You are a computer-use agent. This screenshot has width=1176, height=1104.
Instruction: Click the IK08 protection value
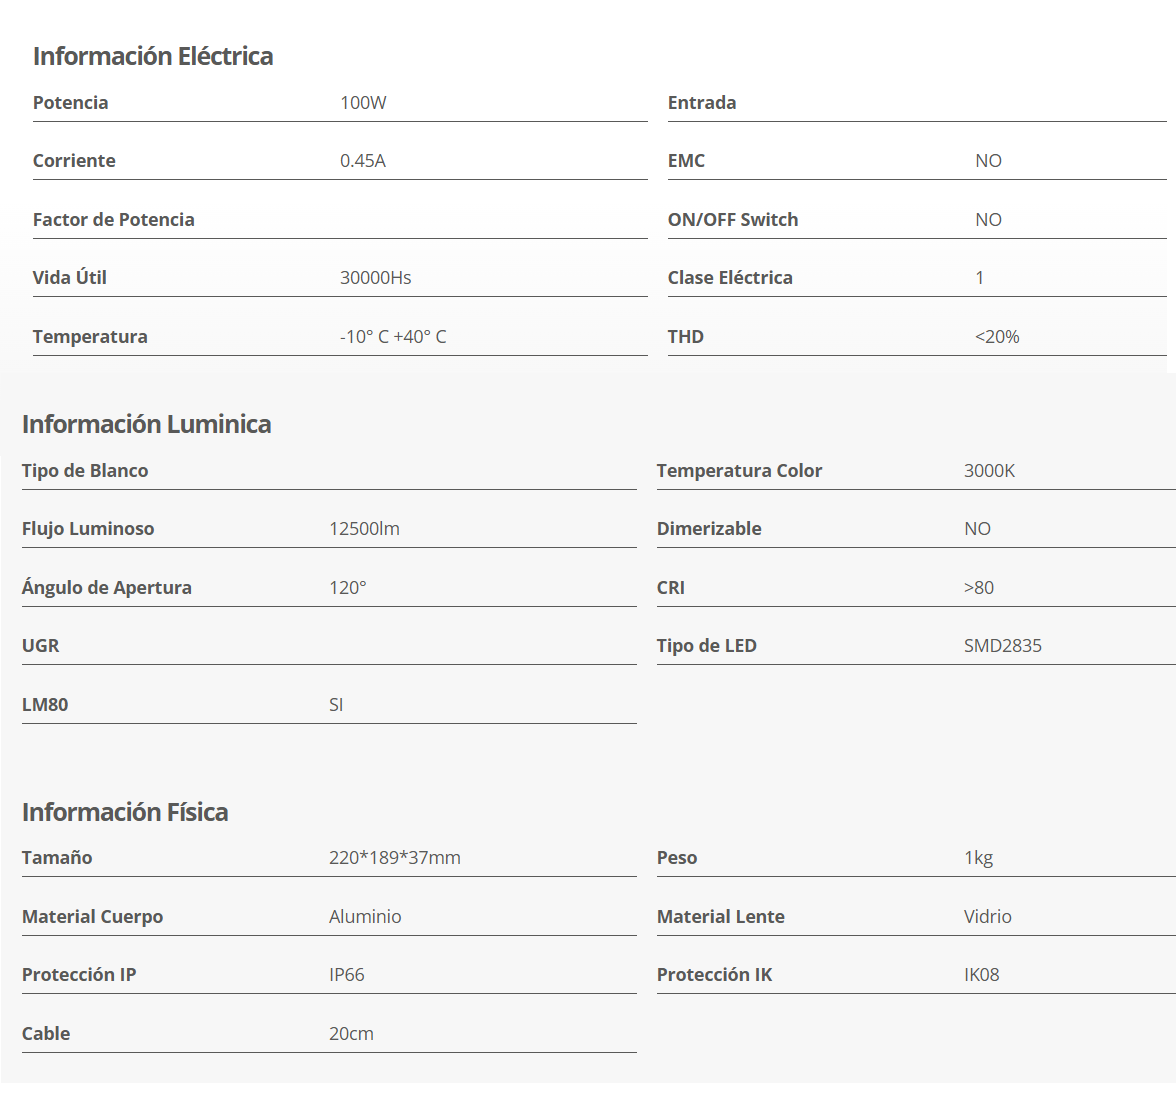point(981,975)
